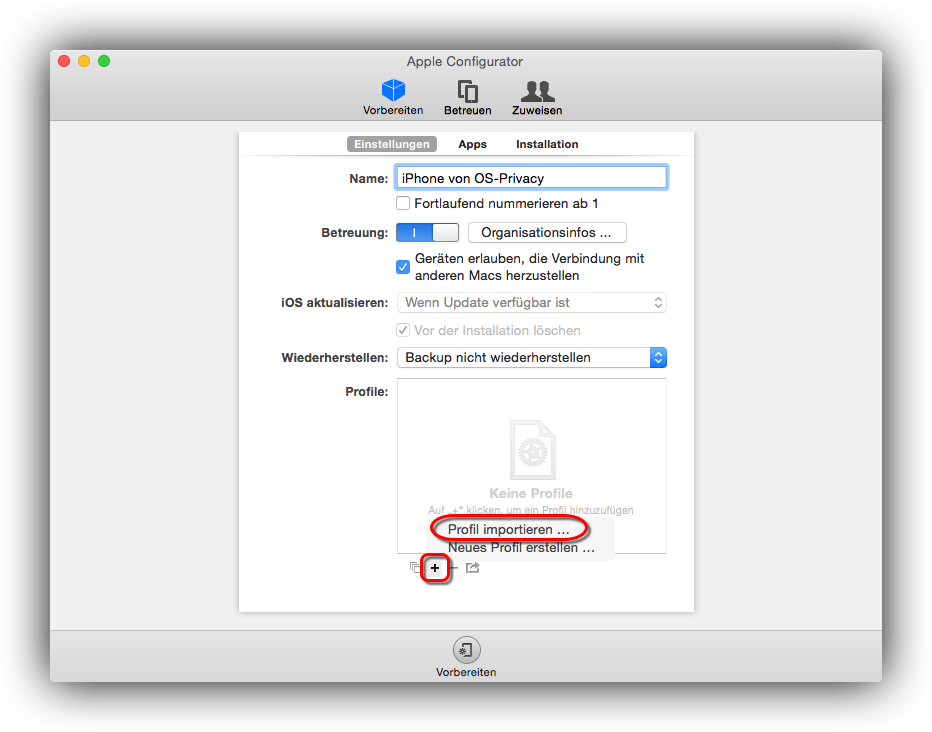Click into the Name text field

[x=531, y=178]
